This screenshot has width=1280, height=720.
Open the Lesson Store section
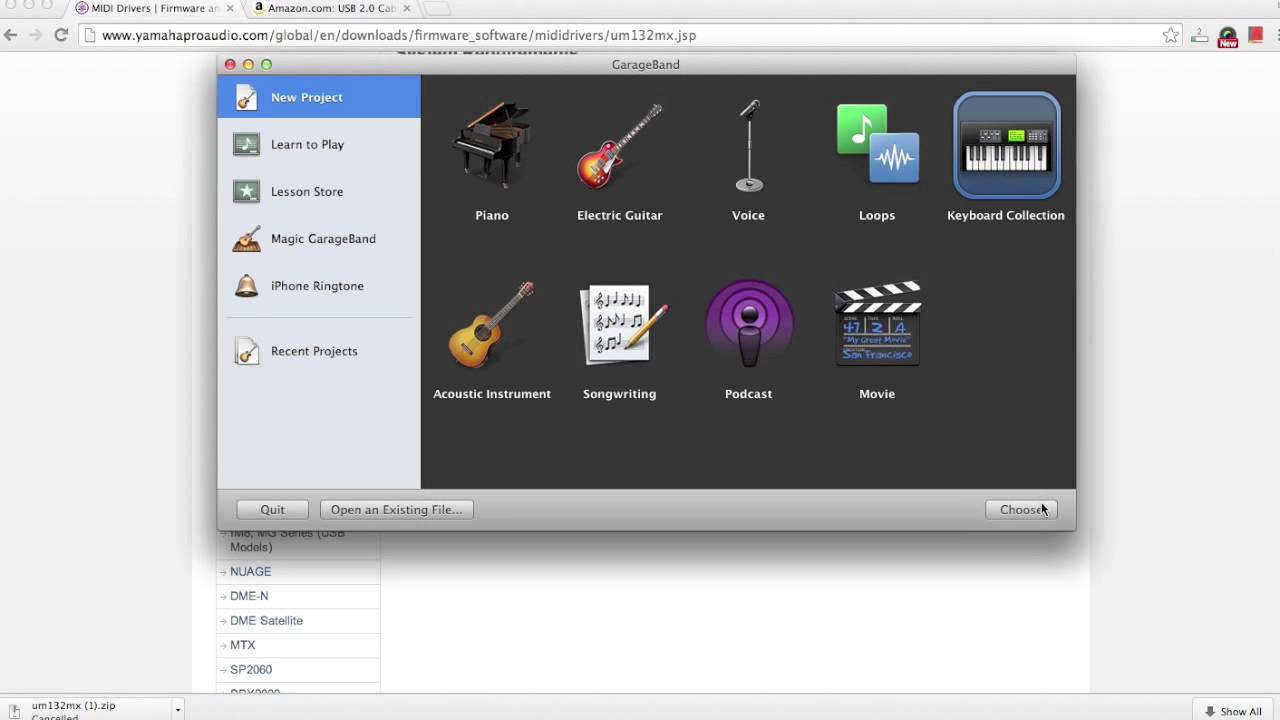click(319, 191)
